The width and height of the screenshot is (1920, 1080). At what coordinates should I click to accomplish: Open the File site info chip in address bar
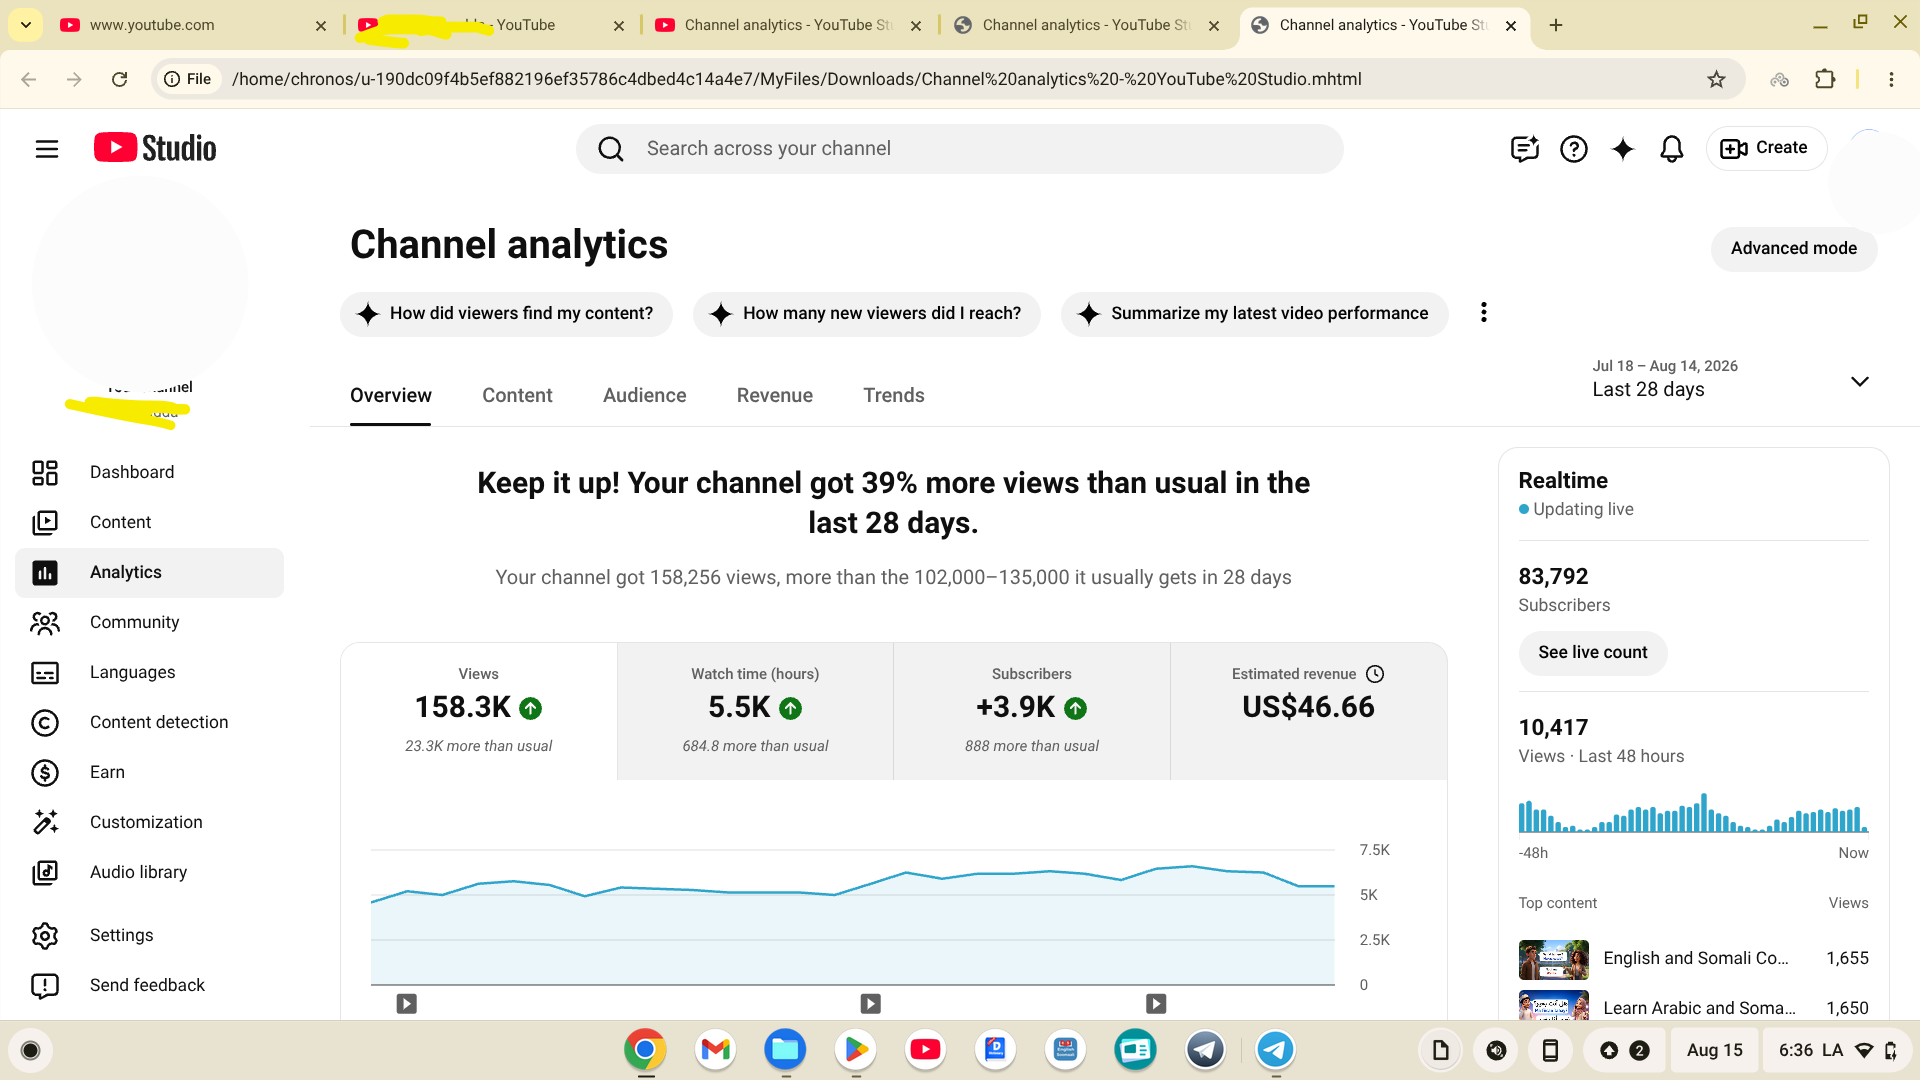pos(188,79)
